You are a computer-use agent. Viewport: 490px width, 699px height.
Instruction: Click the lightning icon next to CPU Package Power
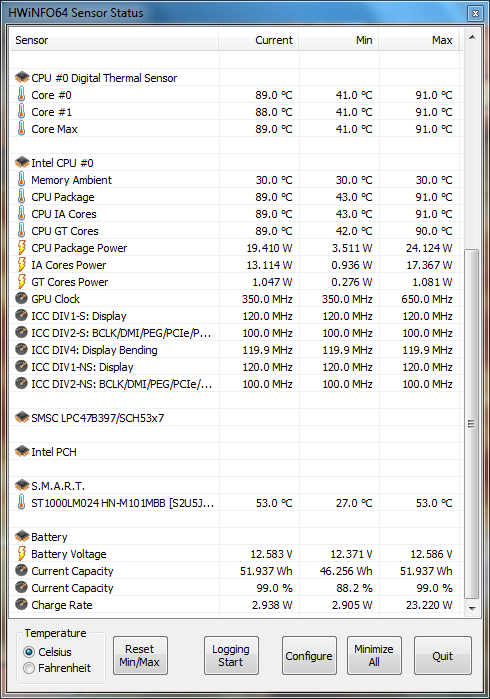pos(21,247)
